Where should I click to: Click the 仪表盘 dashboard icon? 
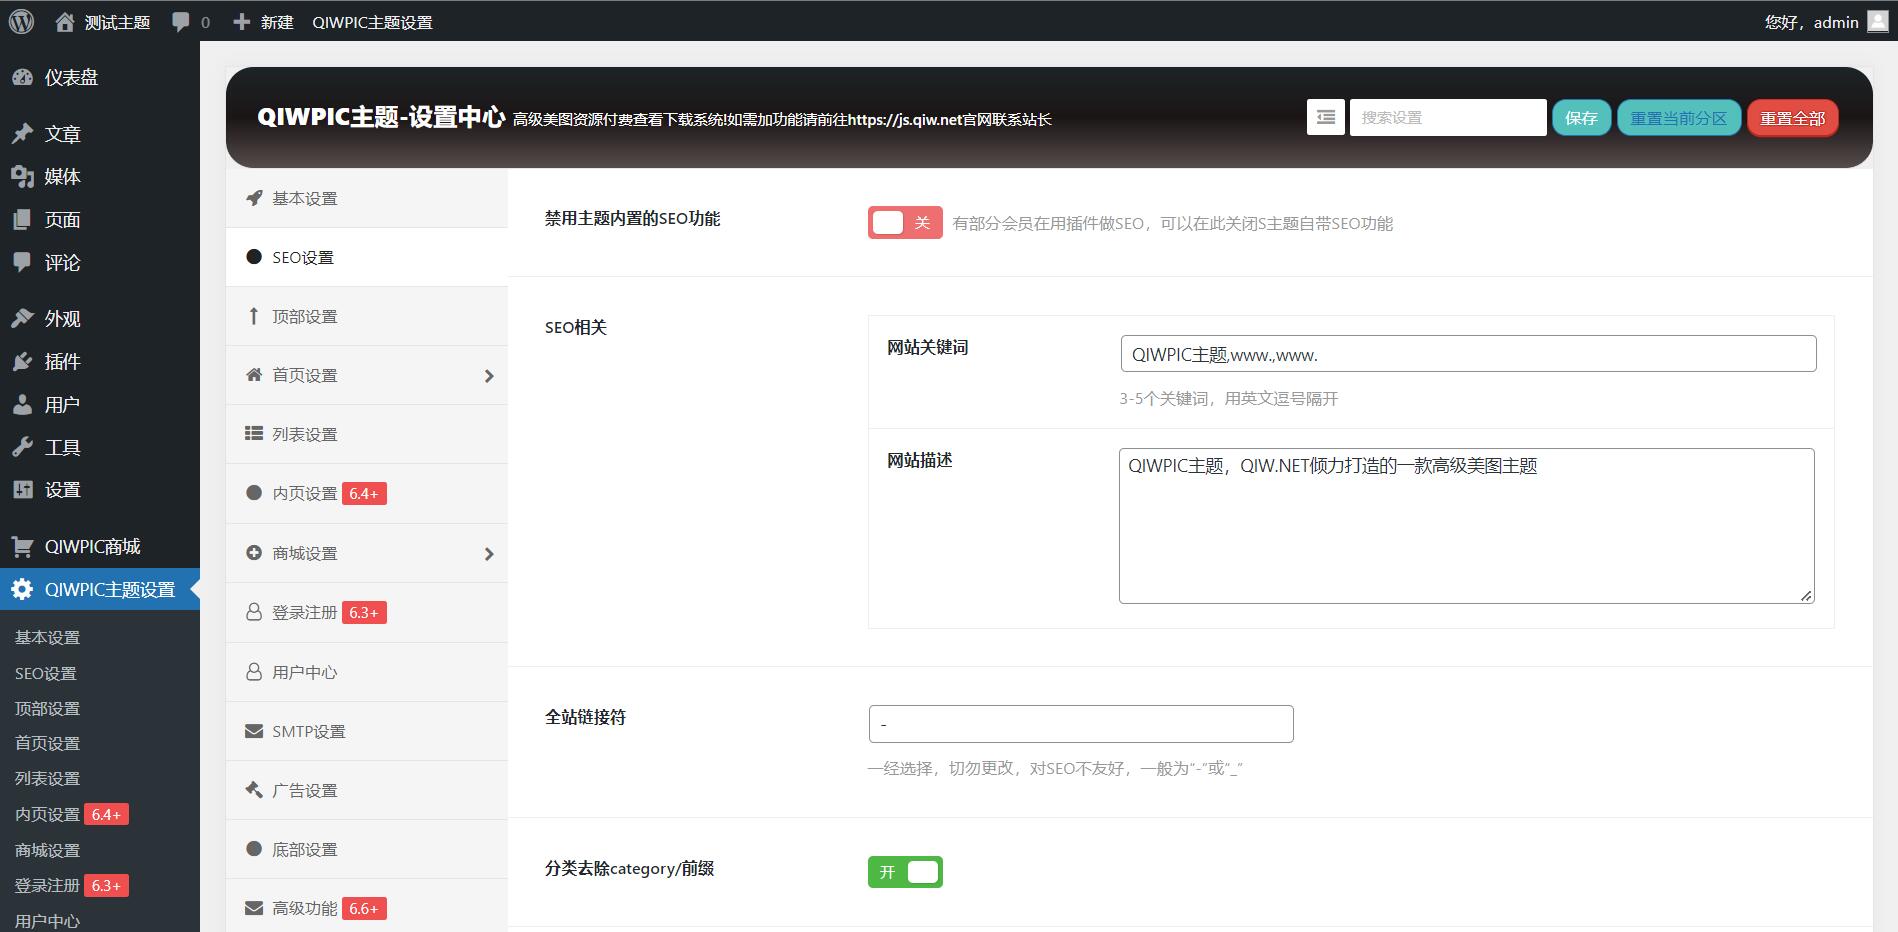click(x=22, y=78)
